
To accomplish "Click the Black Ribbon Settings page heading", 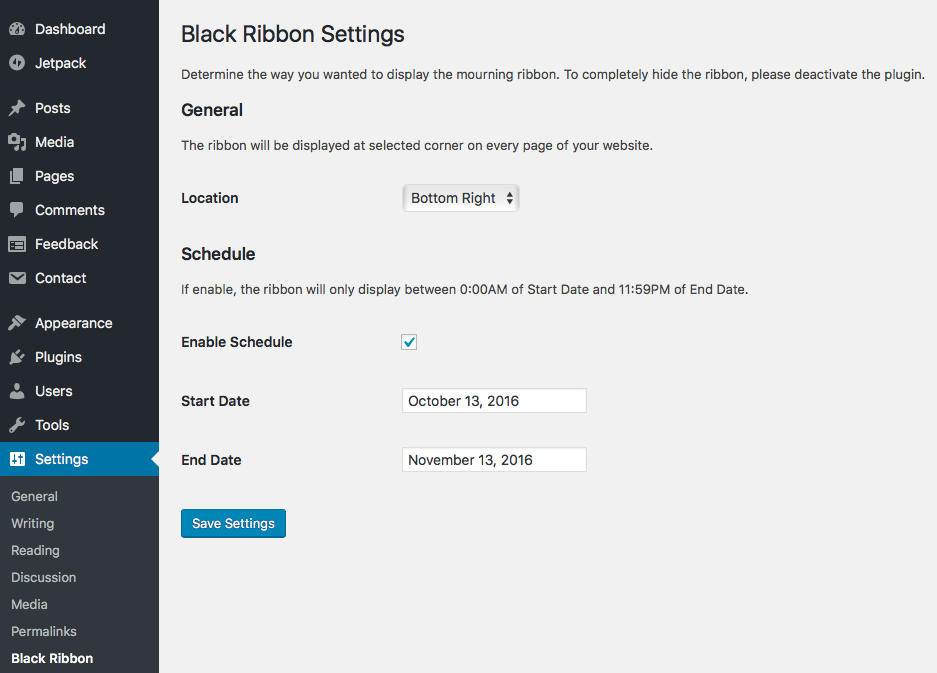I will coord(293,34).
